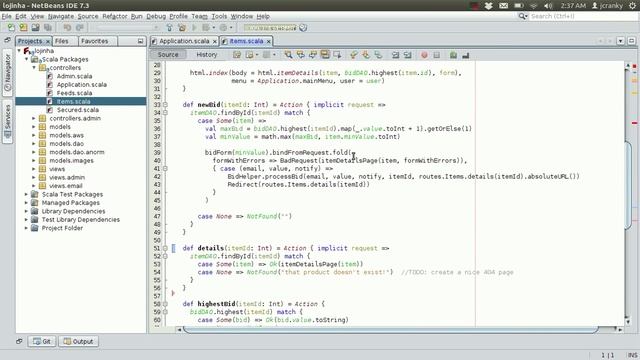Collapse the lojinha project node
This screenshot has height=360, width=640.
tap(19, 51)
